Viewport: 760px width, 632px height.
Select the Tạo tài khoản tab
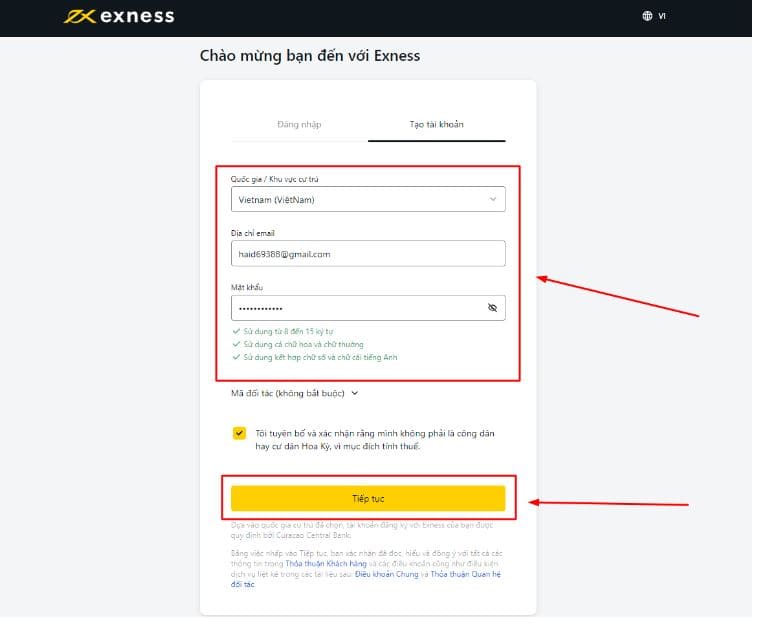[436, 125]
